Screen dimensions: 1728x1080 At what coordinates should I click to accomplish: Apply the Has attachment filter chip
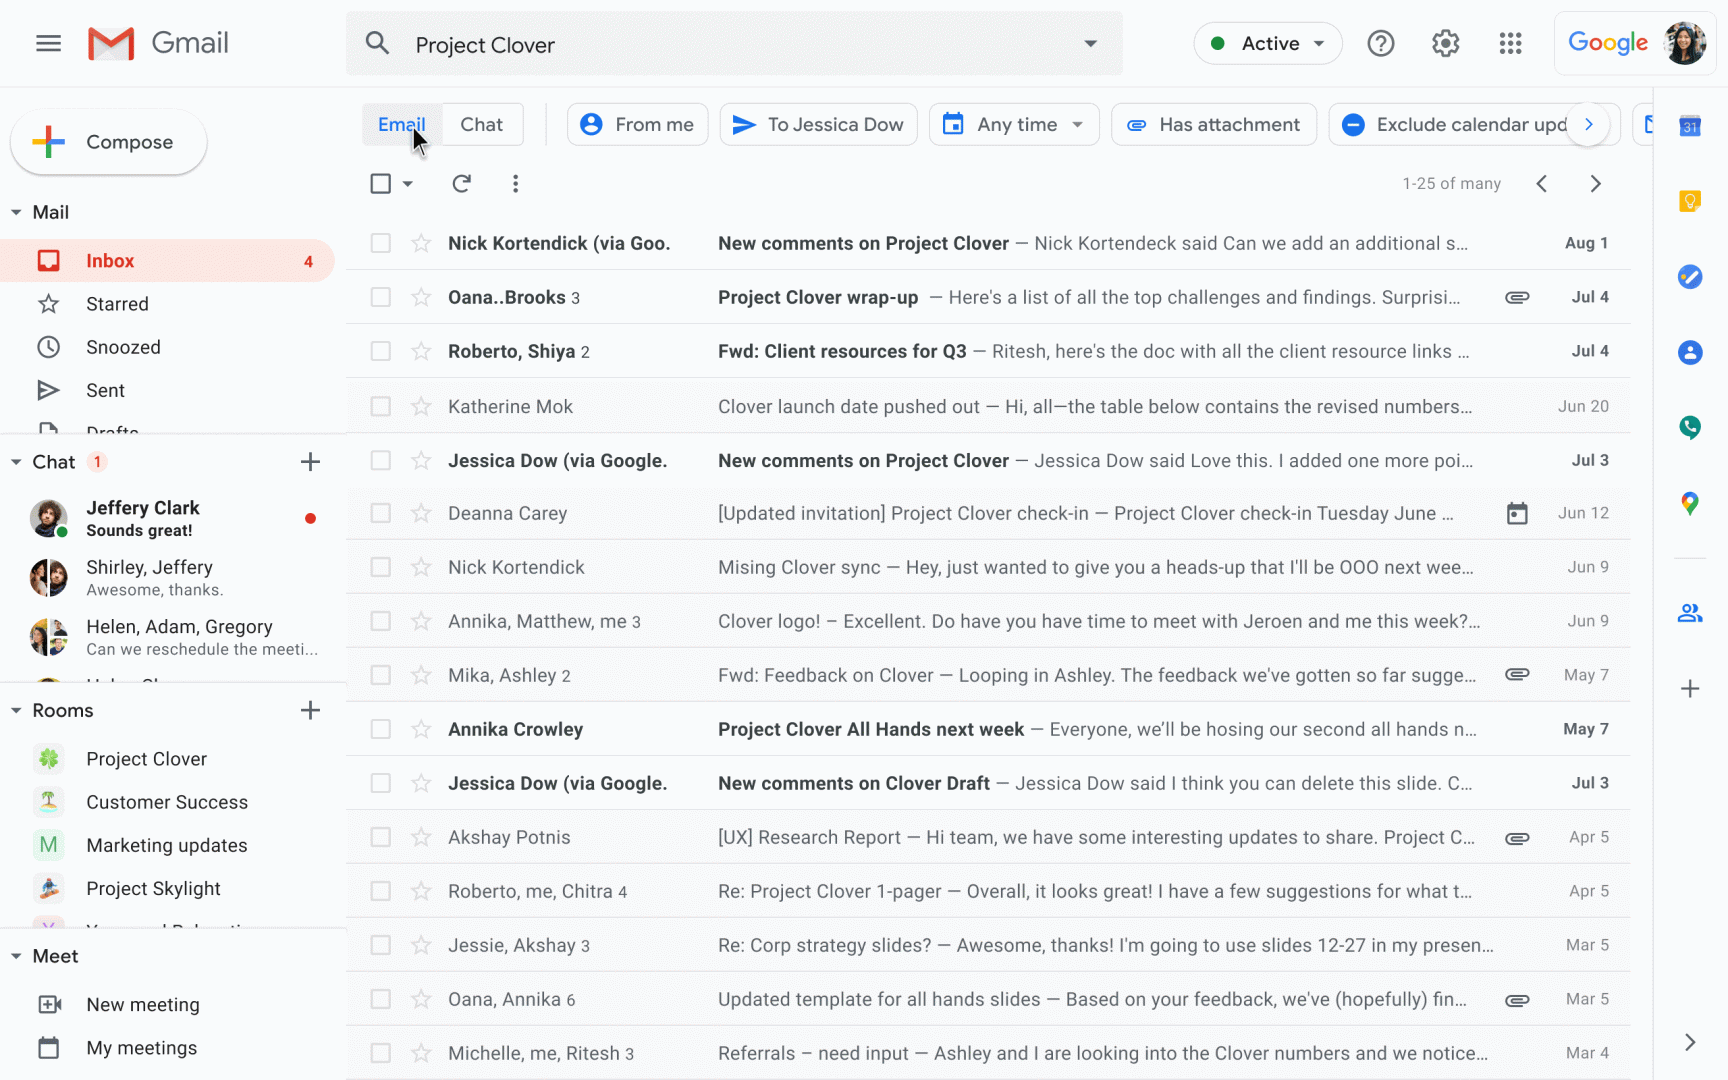pos(1213,125)
